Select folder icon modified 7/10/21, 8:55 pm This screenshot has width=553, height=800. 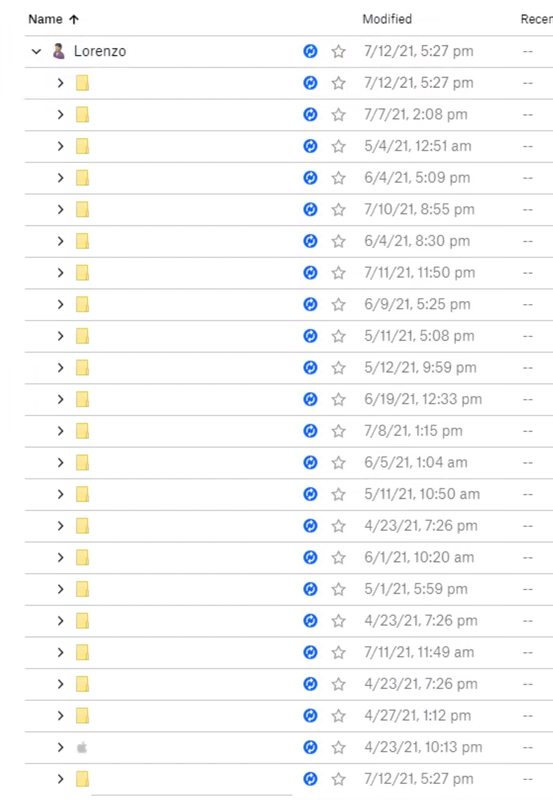(x=82, y=209)
